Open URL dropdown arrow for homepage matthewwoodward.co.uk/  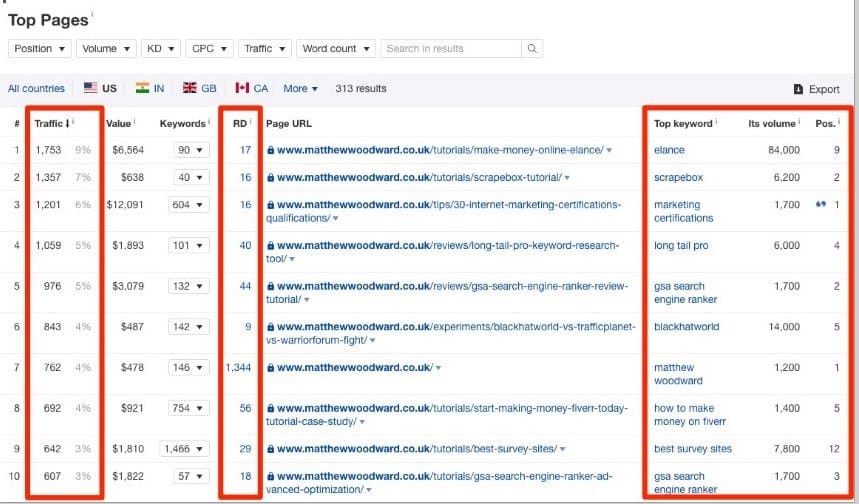pos(438,368)
